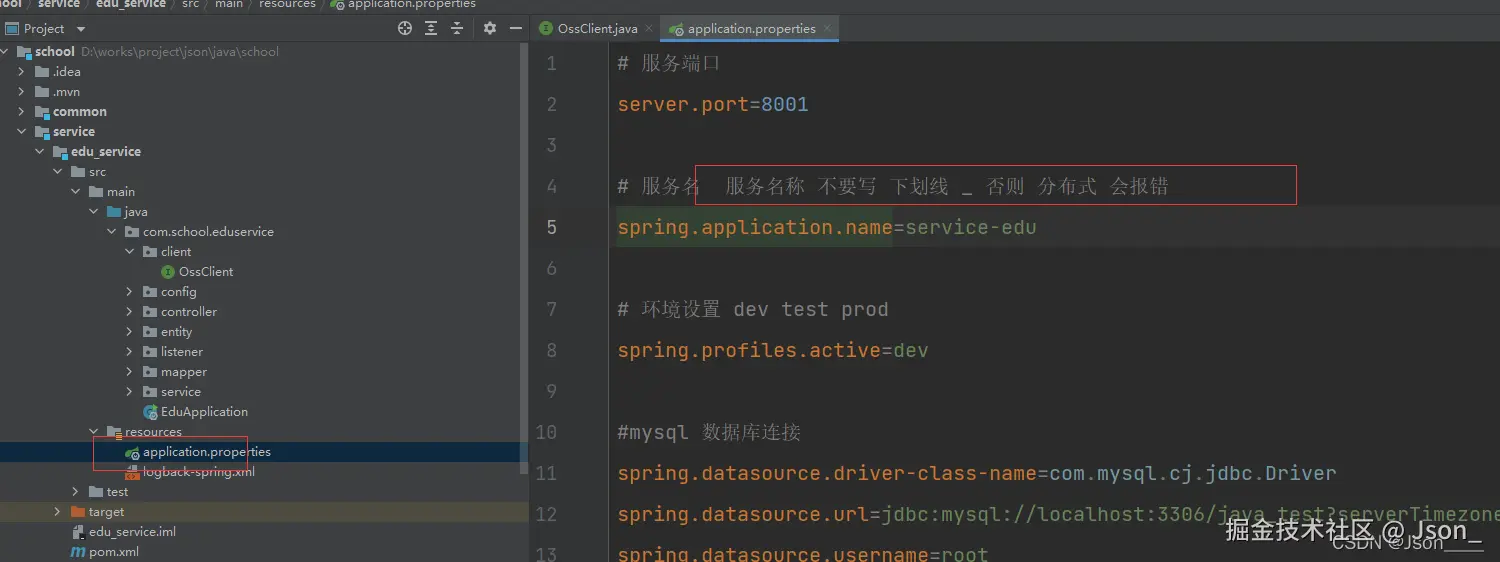The image size is (1500, 562).
Task: Collapse the edu_service module
Action: click(40, 152)
